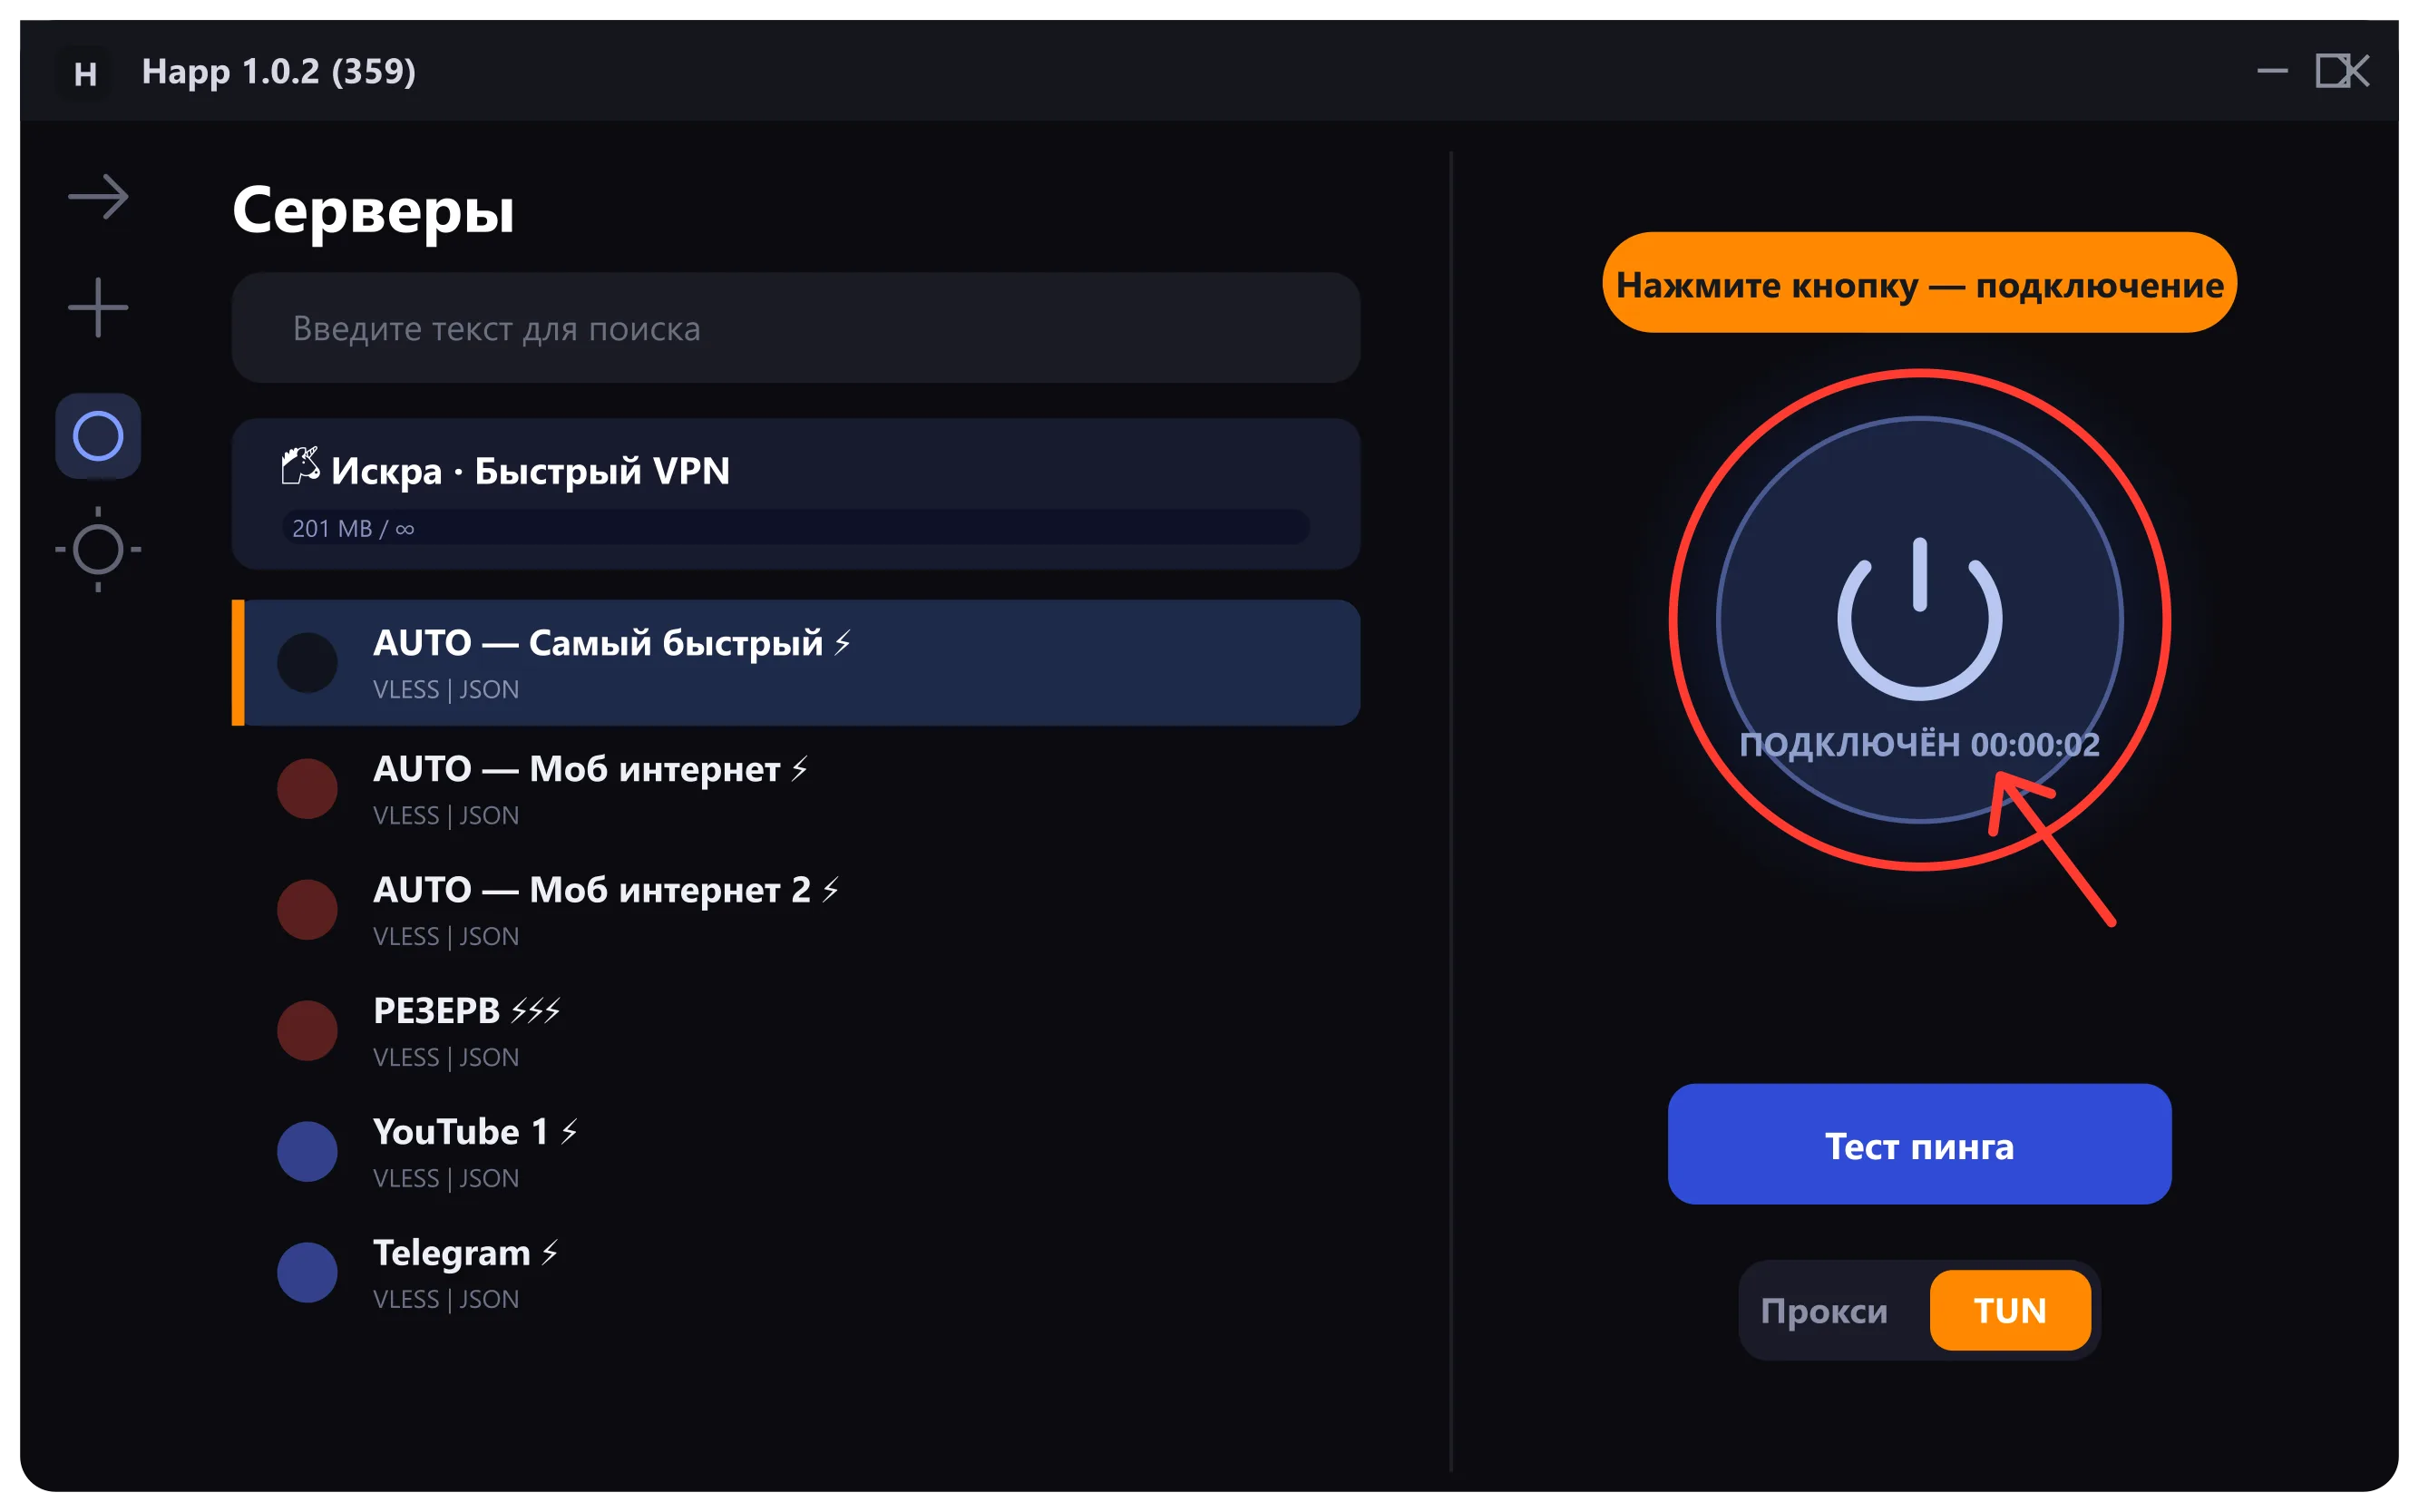Image resolution: width=2419 pixels, height=1512 pixels.
Task: Run the Тест пинга button
Action: pos(1919,1144)
